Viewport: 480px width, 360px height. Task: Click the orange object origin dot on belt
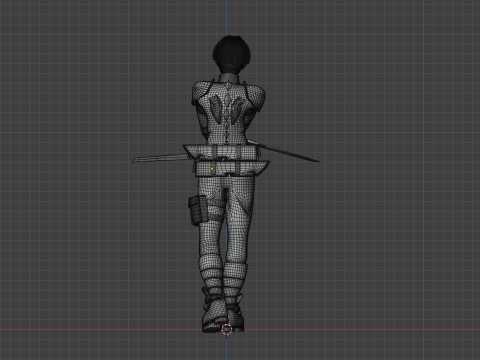click(x=212, y=169)
